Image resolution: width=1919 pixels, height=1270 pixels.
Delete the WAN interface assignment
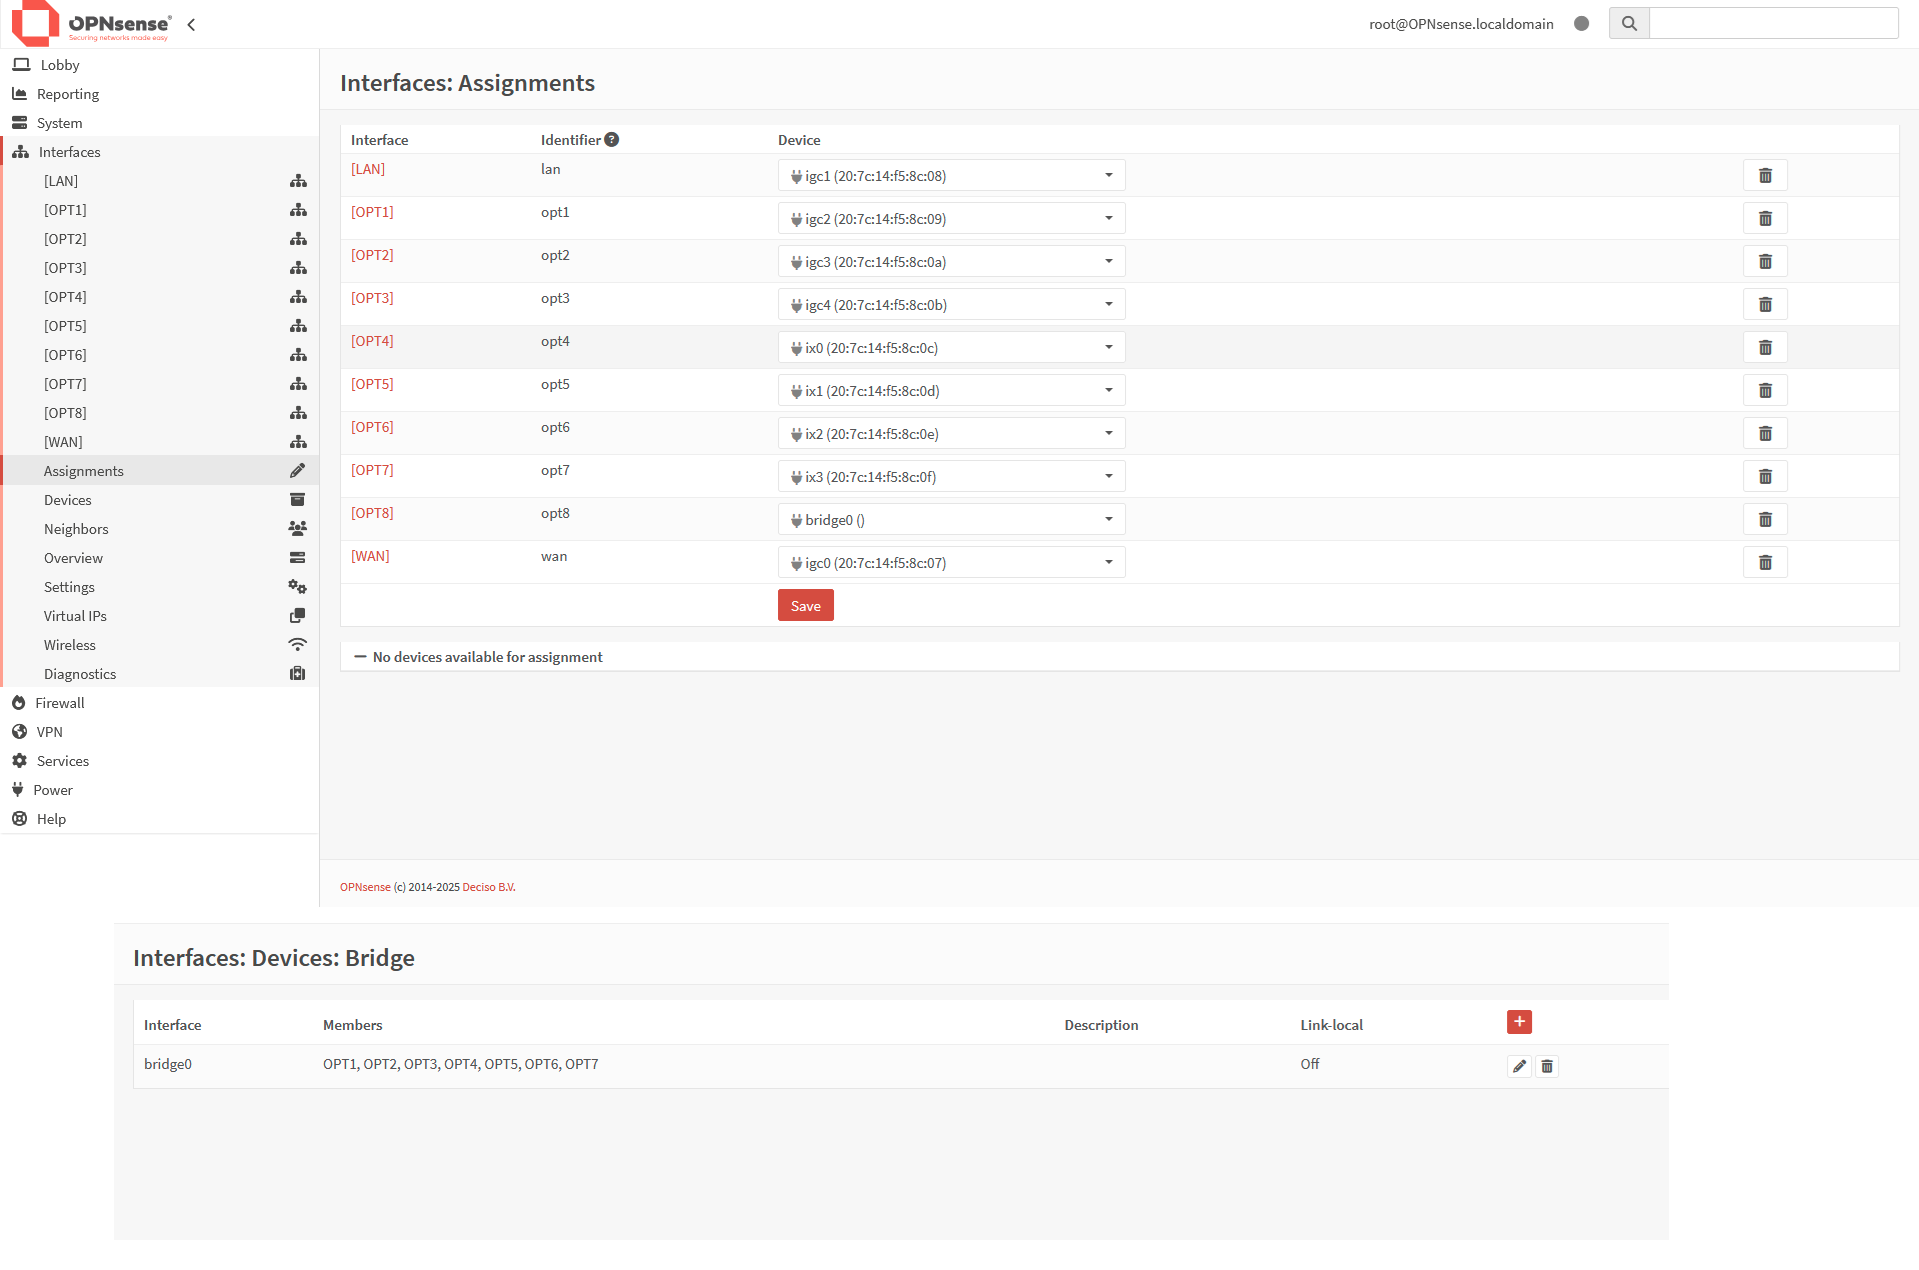(x=1765, y=563)
